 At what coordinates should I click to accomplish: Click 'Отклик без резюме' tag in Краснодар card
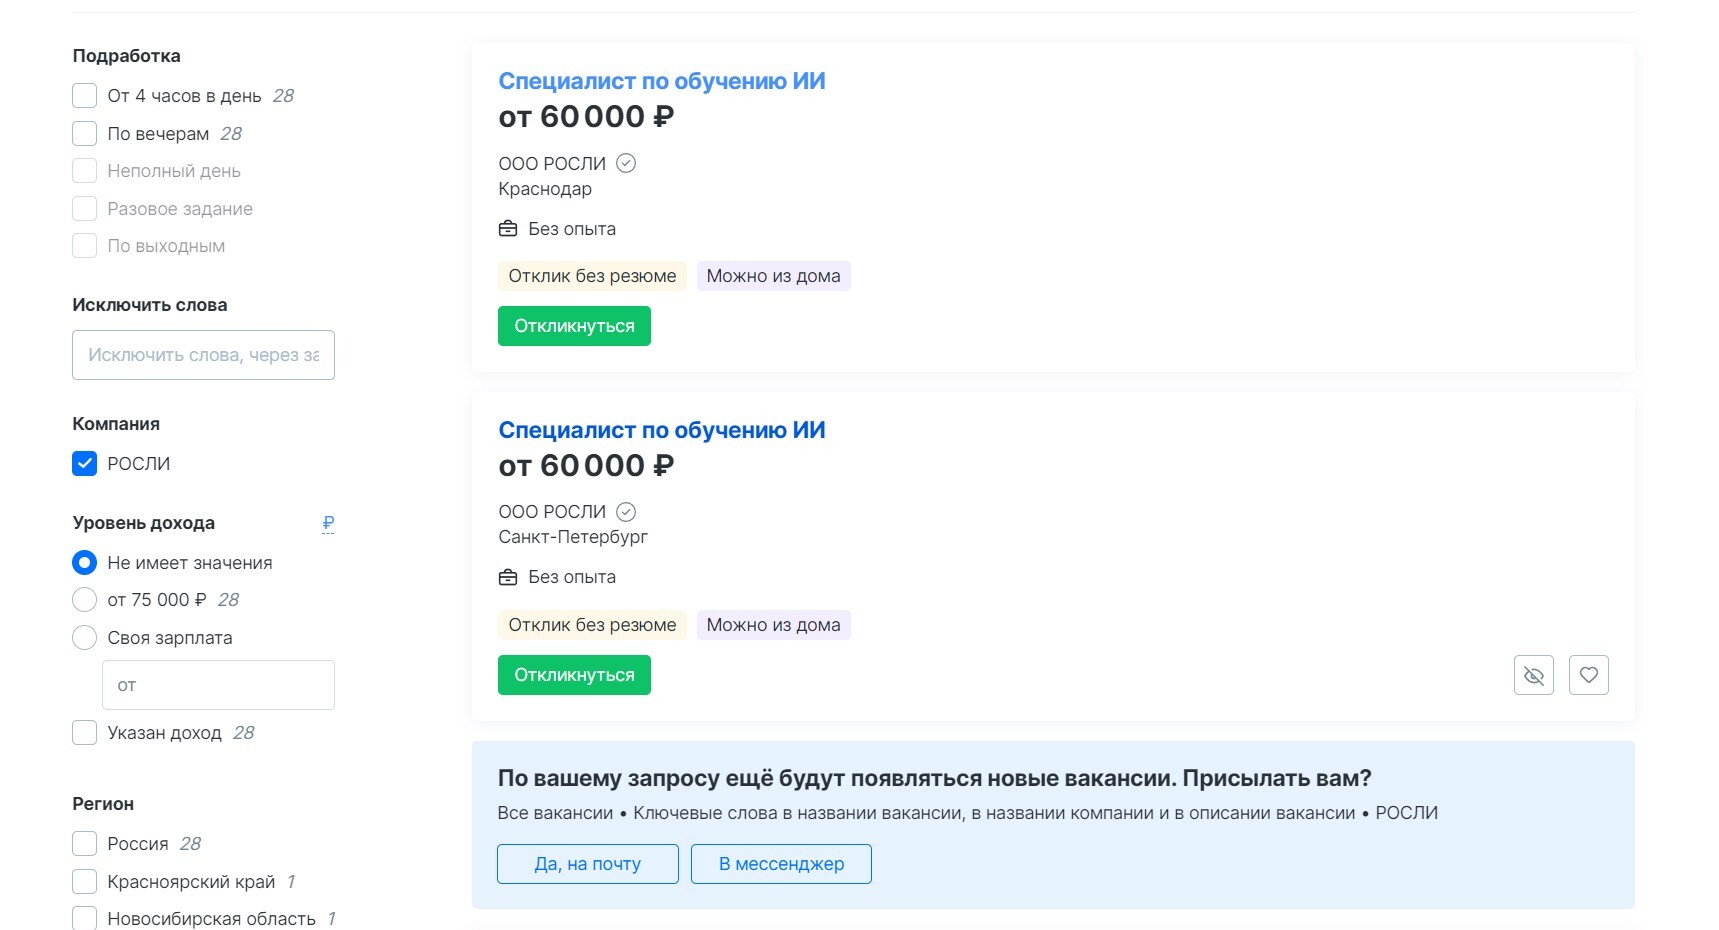pos(592,276)
